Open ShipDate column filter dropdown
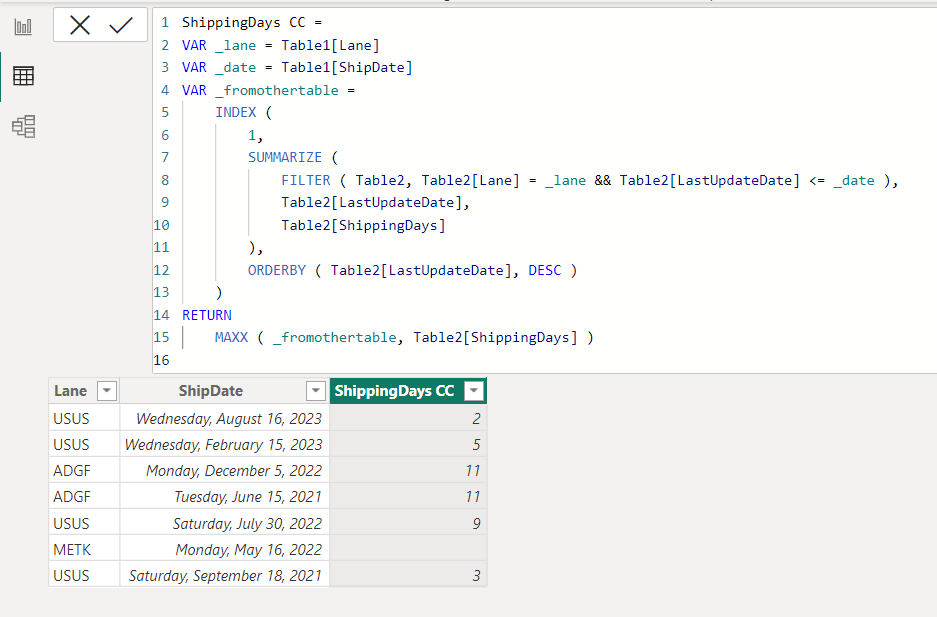 pyautogui.click(x=315, y=391)
